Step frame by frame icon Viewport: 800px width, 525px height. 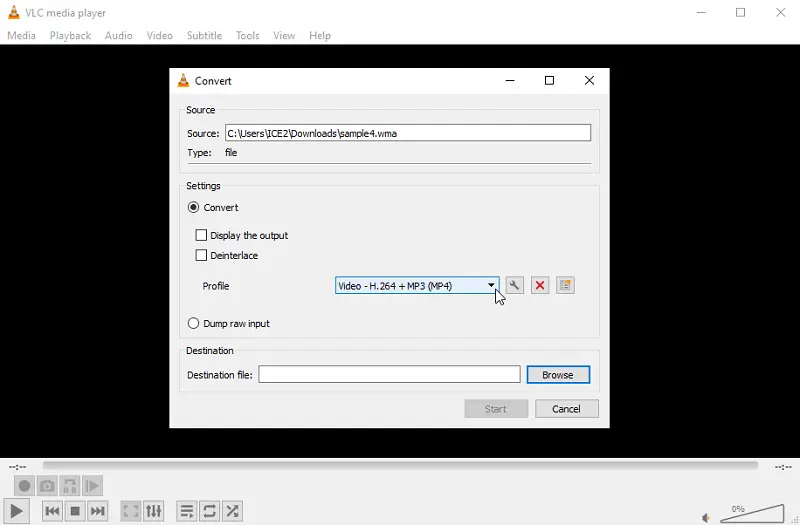click(92, 486)
